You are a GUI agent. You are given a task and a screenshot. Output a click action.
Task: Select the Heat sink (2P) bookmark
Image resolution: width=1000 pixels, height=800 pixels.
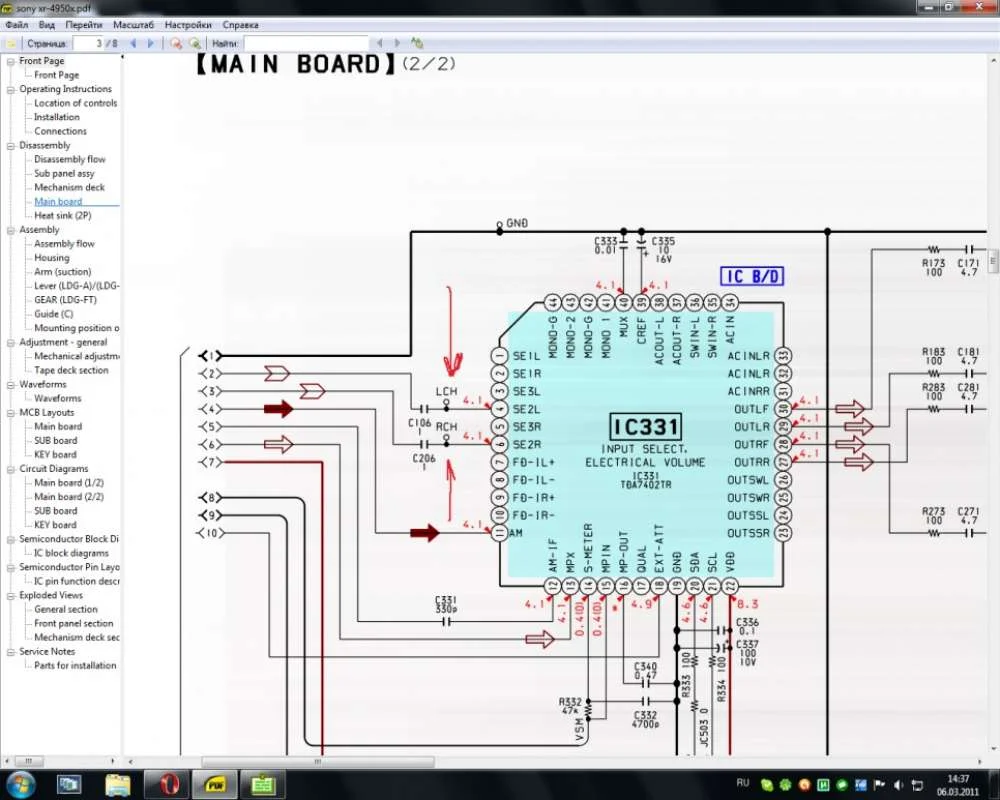click(x=62, y=215)
